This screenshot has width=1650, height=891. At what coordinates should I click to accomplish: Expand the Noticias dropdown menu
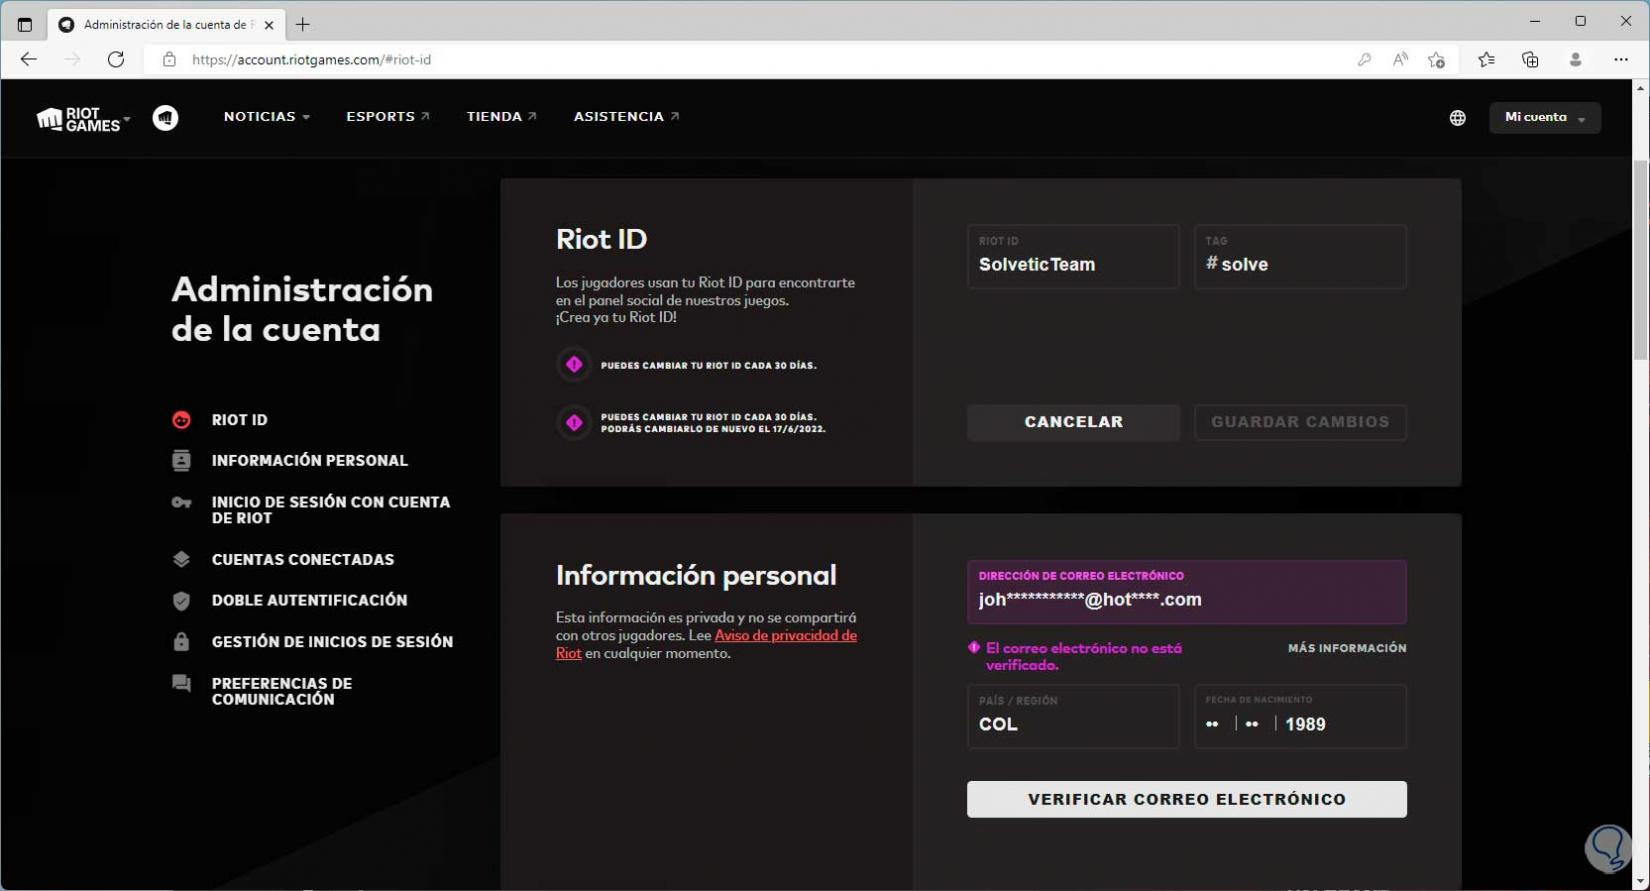click(x=266, y=117)
